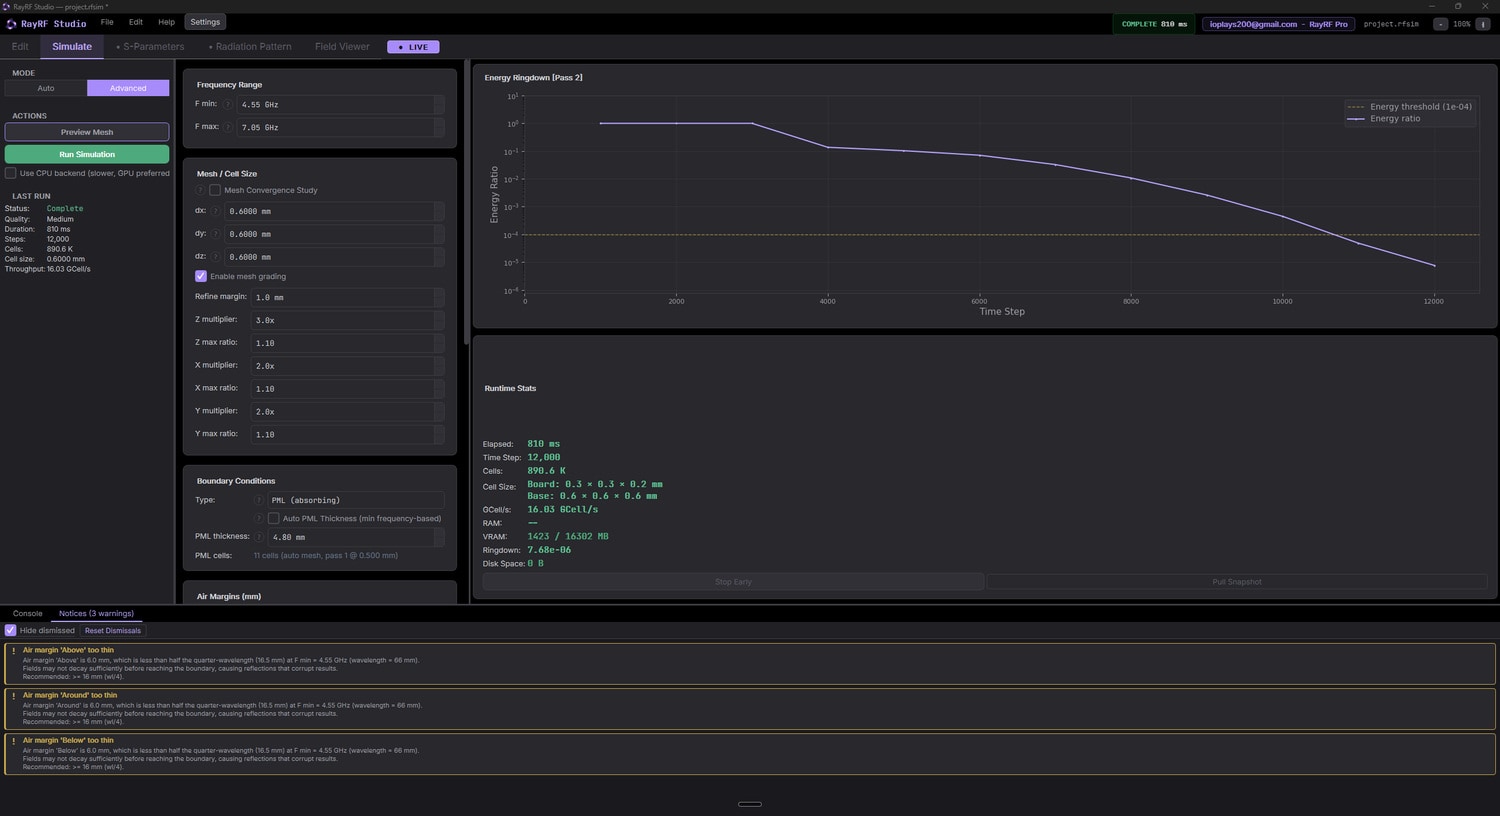Image resolution: width=1500 pixels, height=816 pixels.
Task: Click the dx field stepper
Action: 439,211
